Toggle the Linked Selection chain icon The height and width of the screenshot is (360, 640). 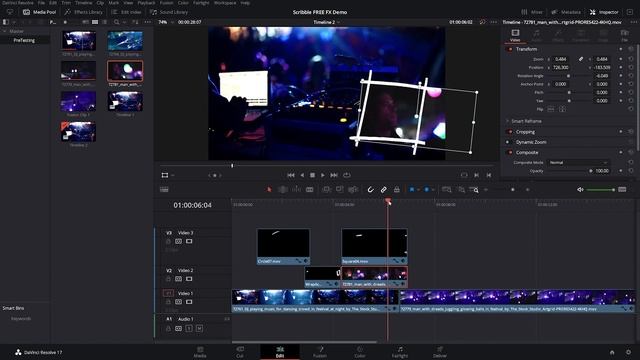[384, 189]
